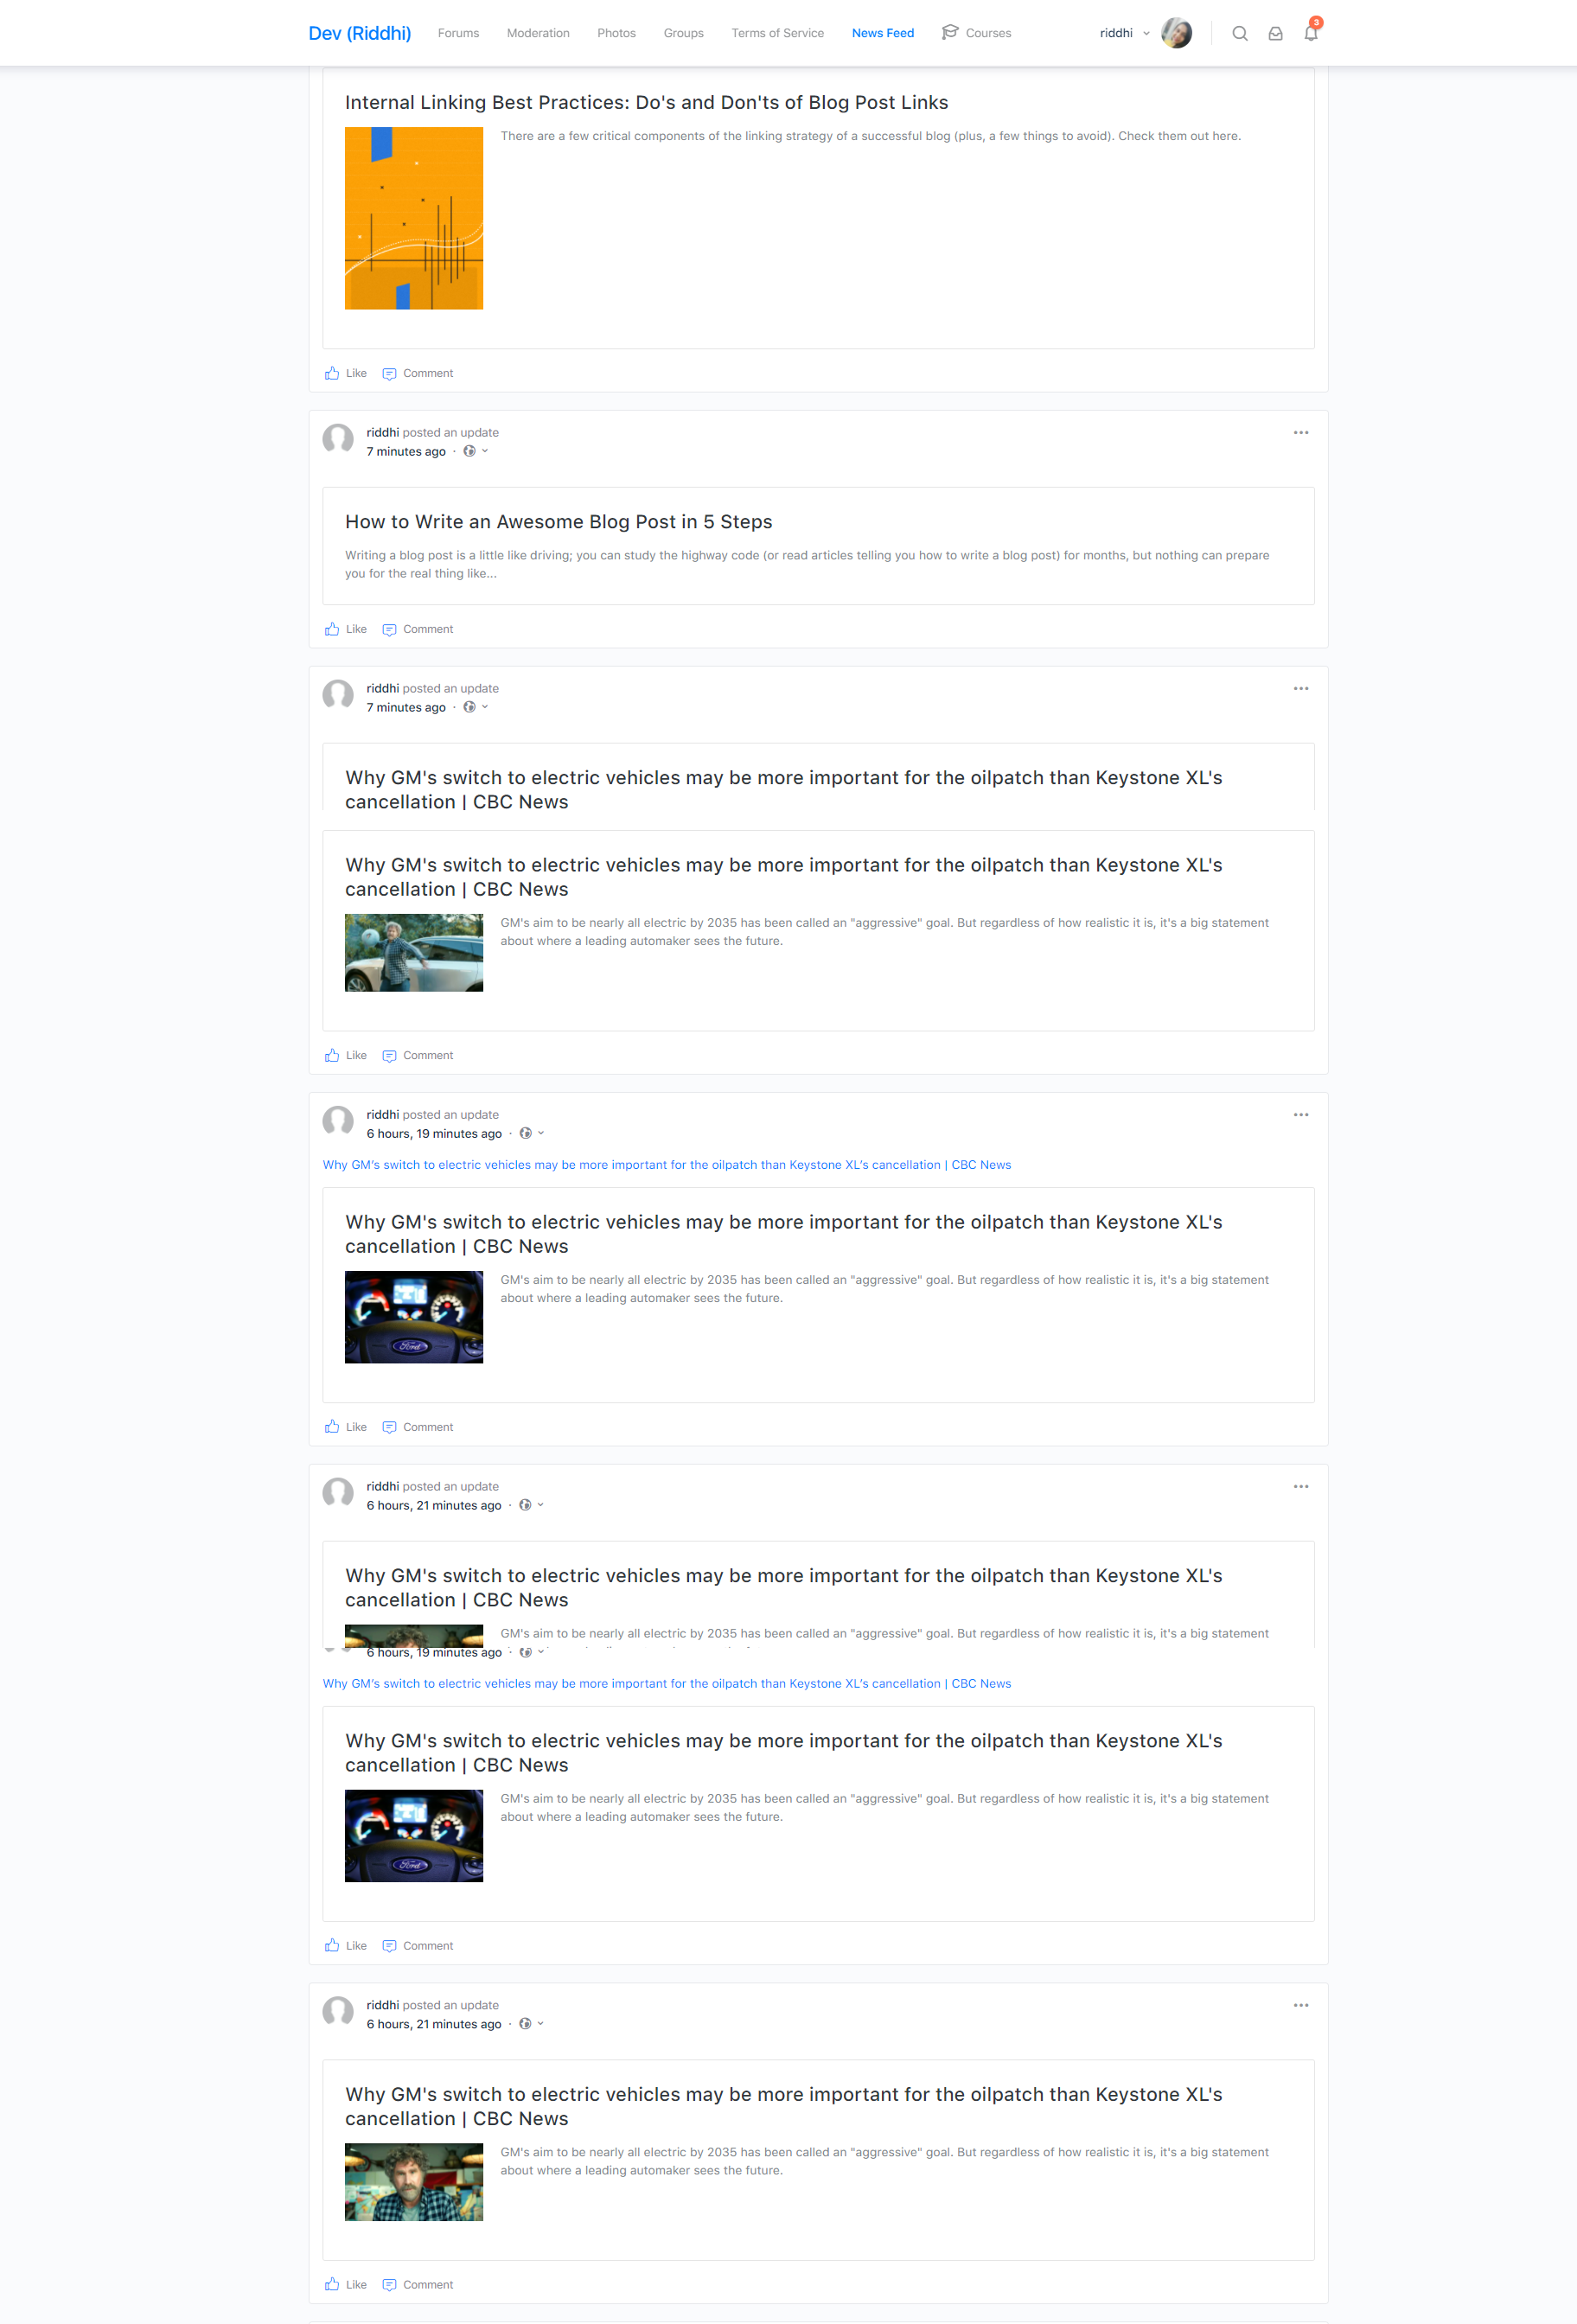Viewport: 1577px width, 2324px height.
Task: Click the Terms of Service link
Action: (777, 33)
